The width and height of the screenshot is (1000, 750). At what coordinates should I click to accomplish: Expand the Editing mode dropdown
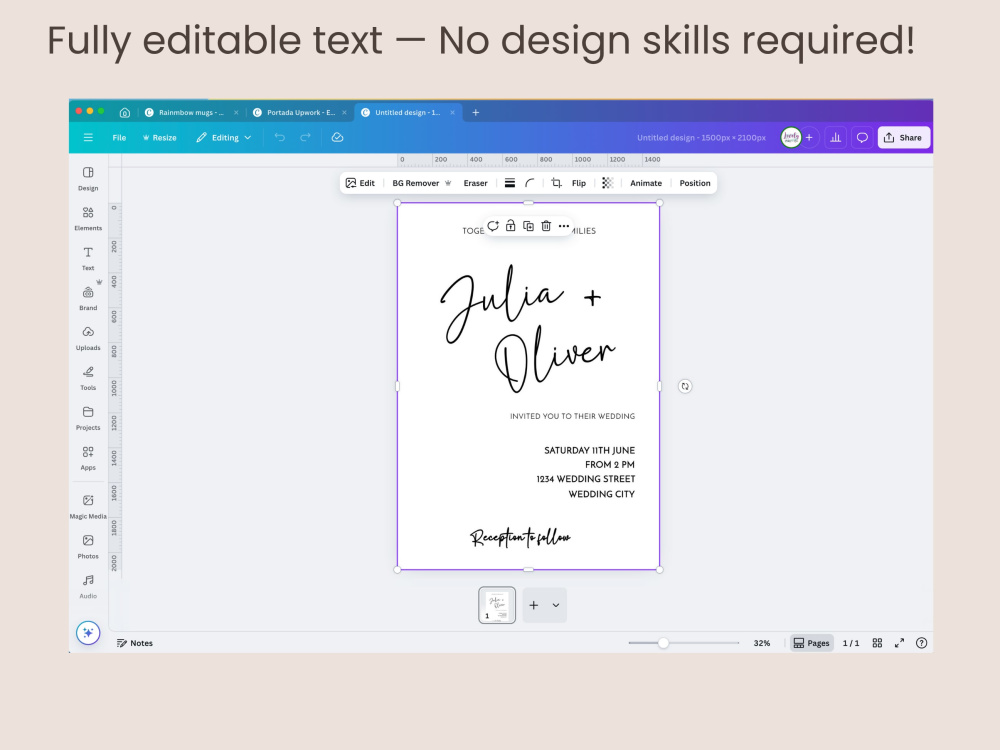224,137
